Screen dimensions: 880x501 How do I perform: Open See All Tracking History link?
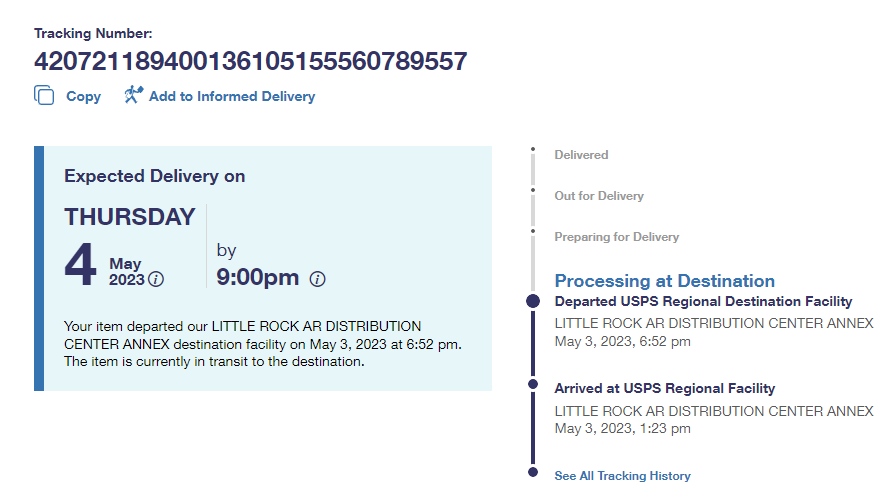tap(622, 476)
